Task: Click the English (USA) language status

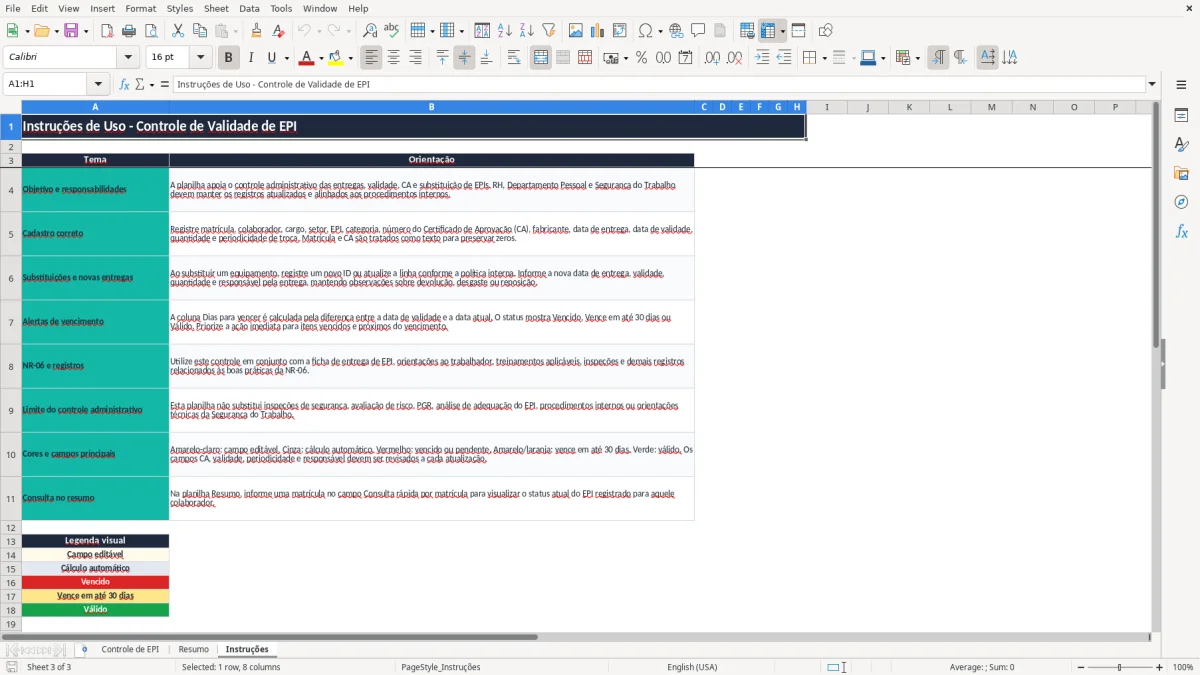Action: click(x=692, y=667)
